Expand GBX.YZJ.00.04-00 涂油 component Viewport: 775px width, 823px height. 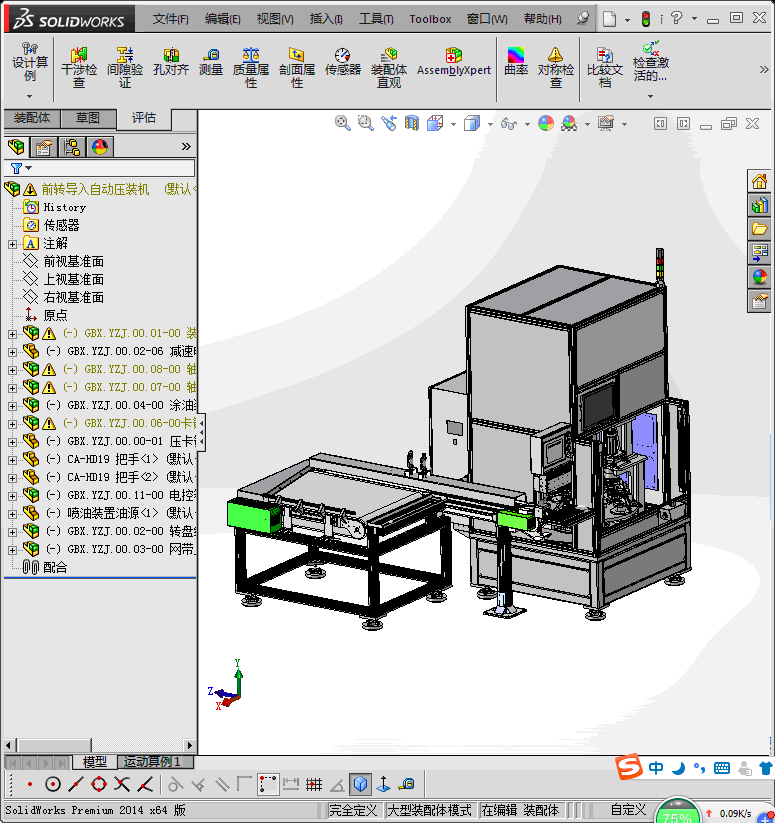coord(12,406)
